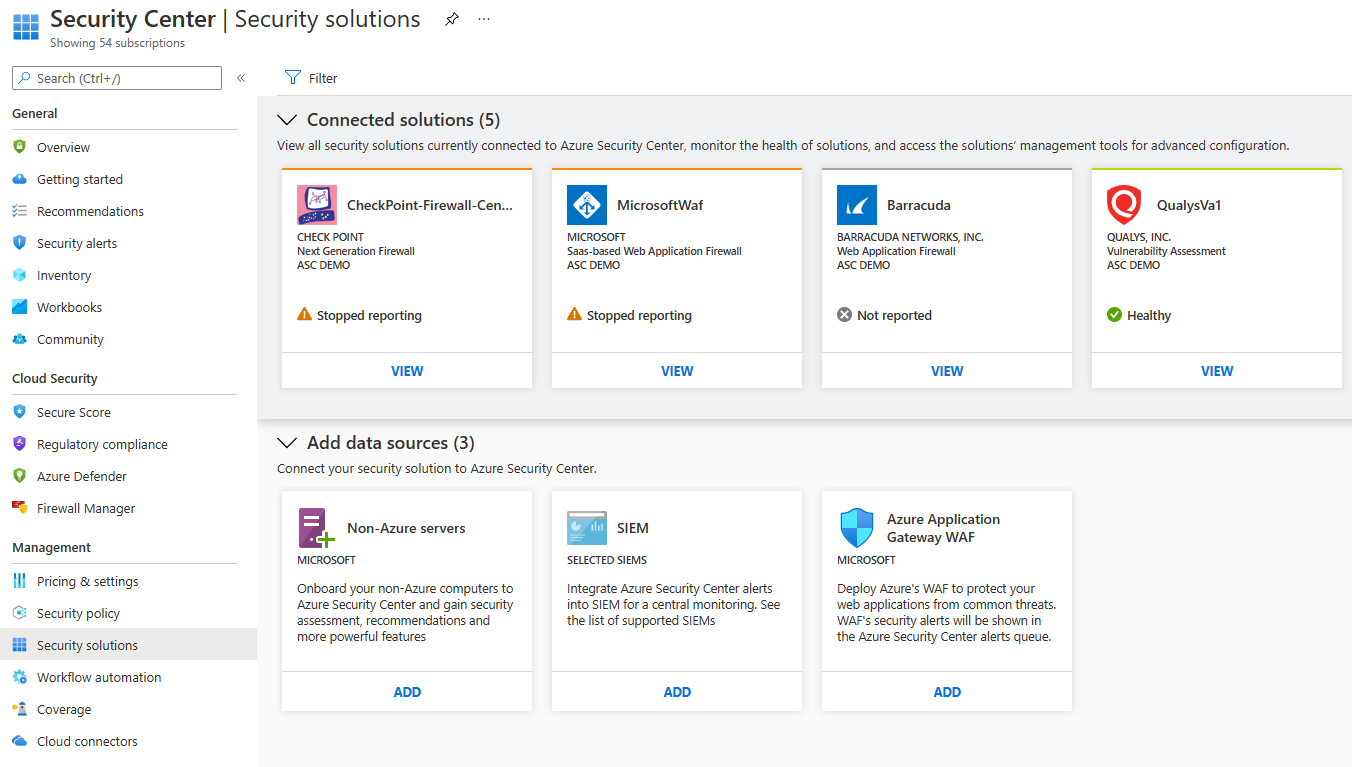Image resolution: width=1352 pixels, height=767 pixels.
Task: Click the Security alerts shield icon
Action: (19, 243)
